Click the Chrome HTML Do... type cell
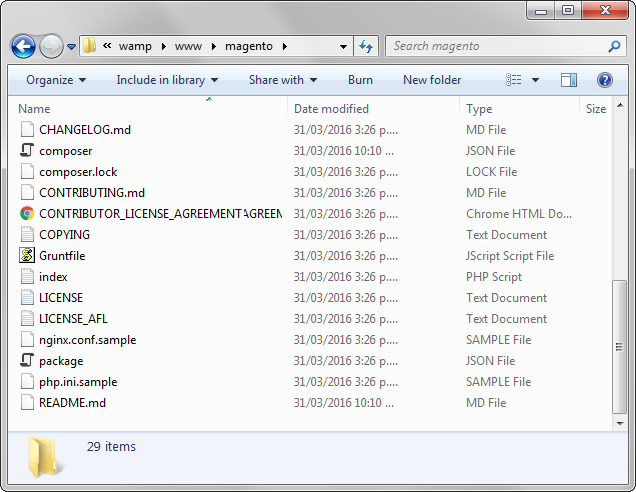Screen dimensions: 636x492 [519, 214]
